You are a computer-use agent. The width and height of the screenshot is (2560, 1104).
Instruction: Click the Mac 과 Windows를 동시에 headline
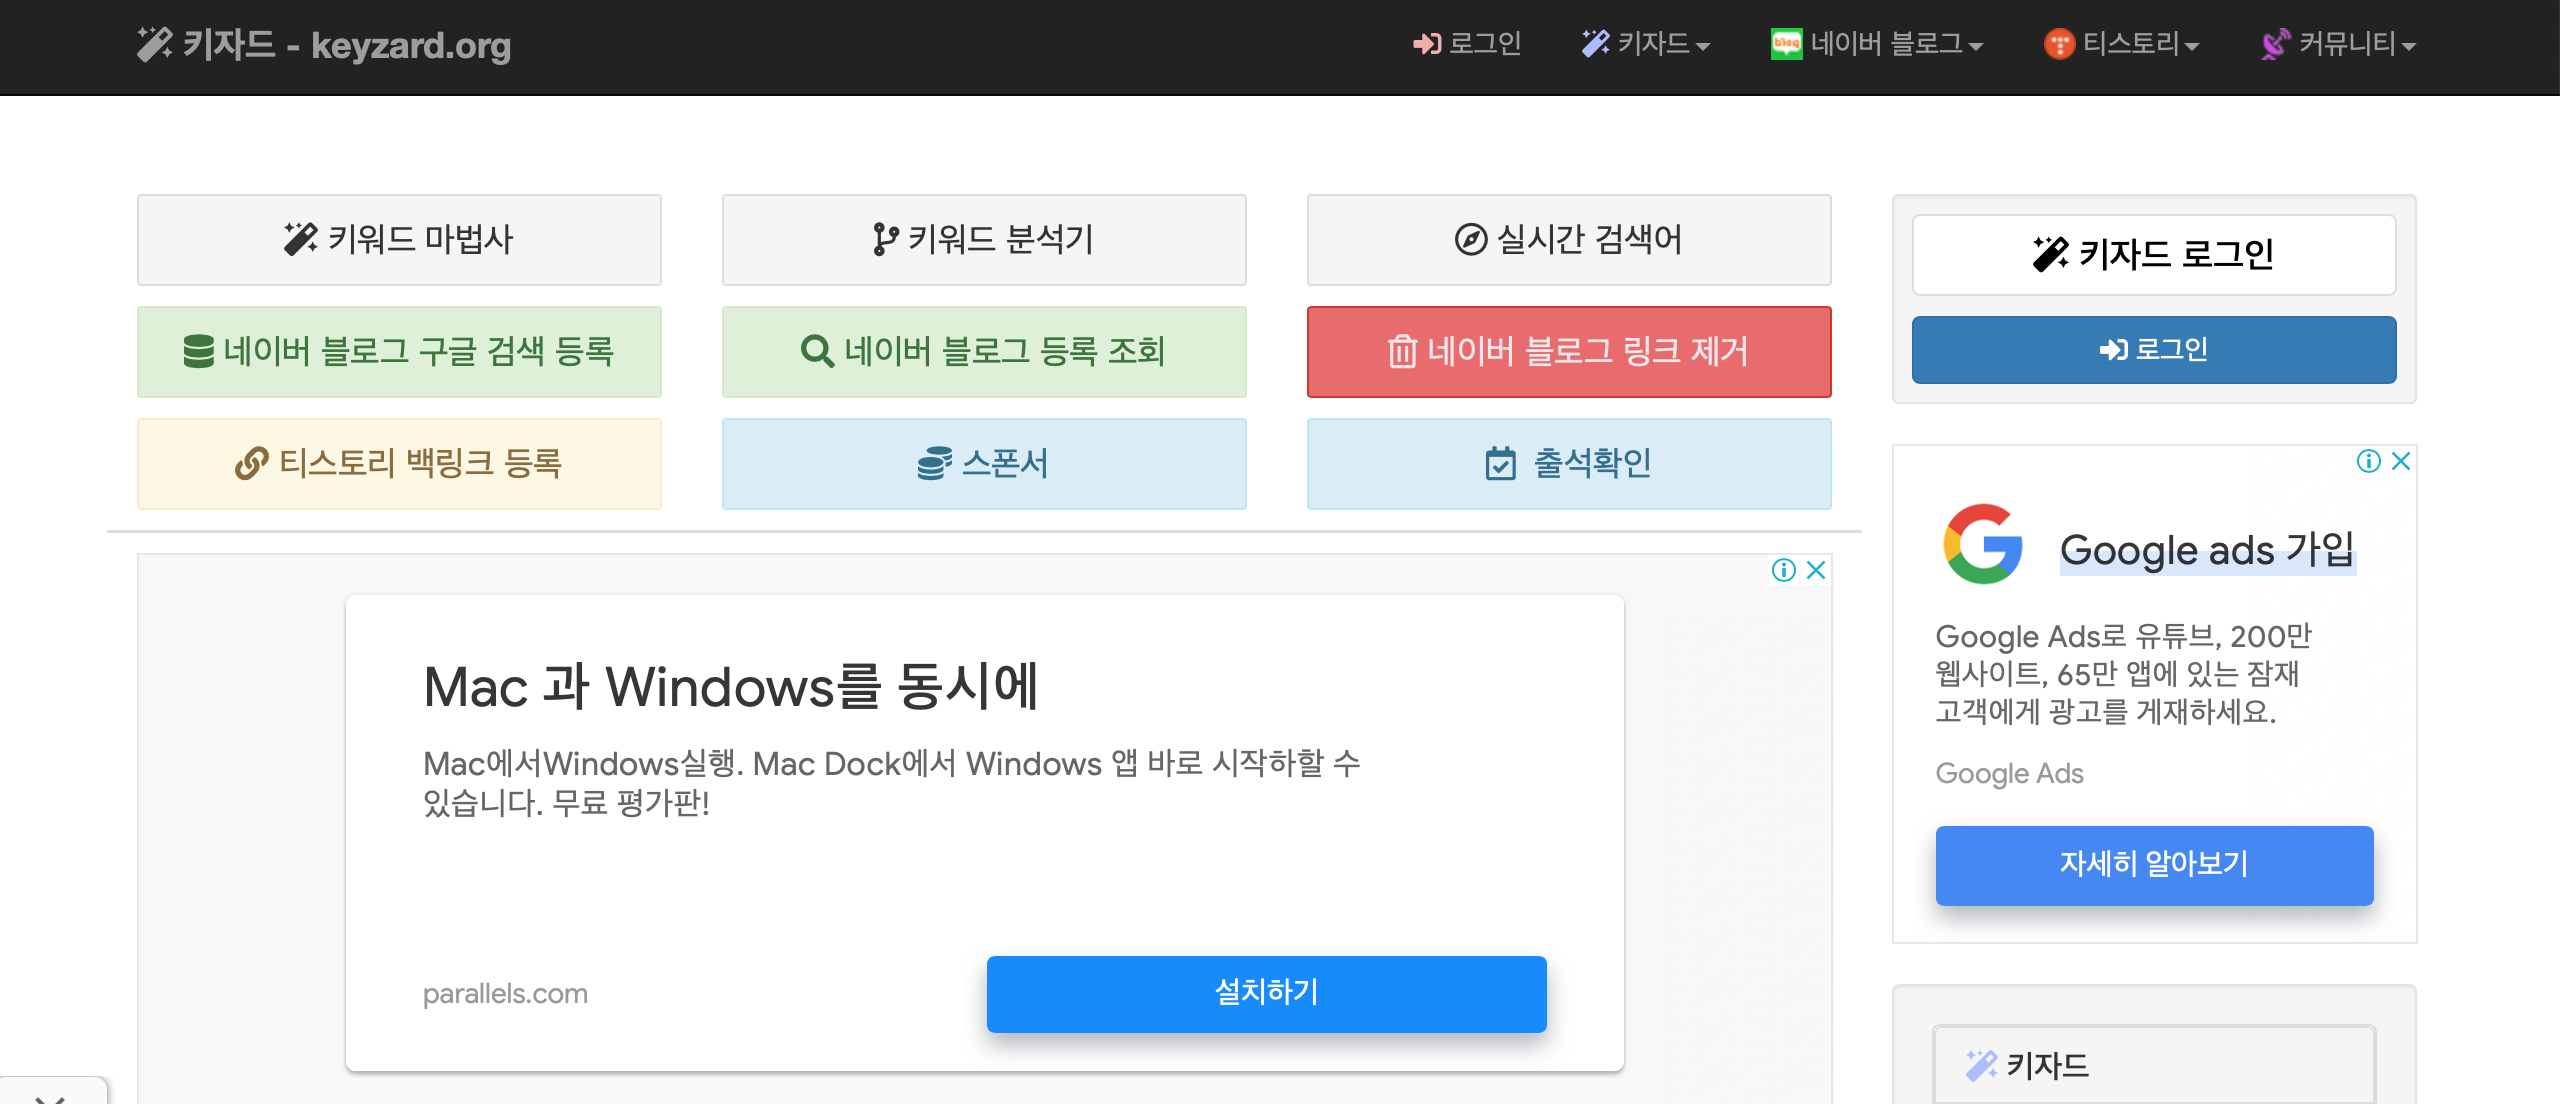tap(731, 687)
